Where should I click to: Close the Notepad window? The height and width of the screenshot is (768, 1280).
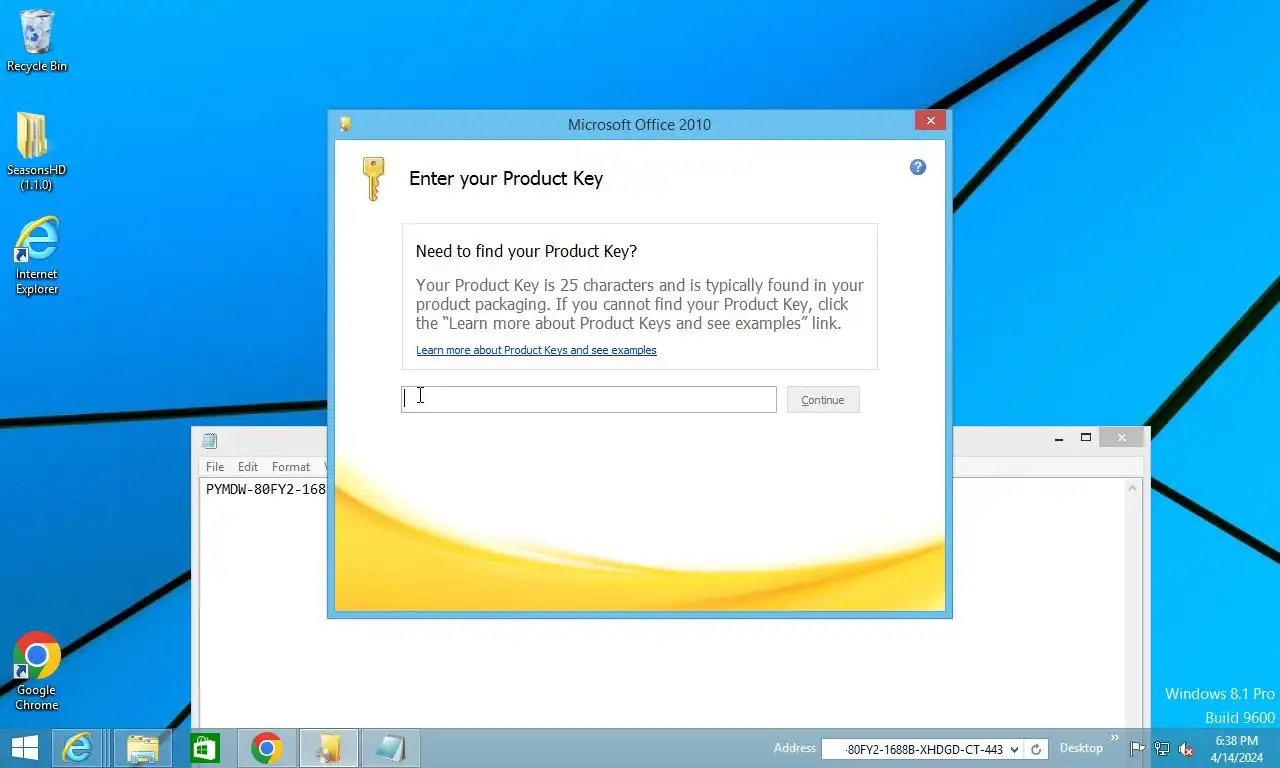tap(1121, 438)
